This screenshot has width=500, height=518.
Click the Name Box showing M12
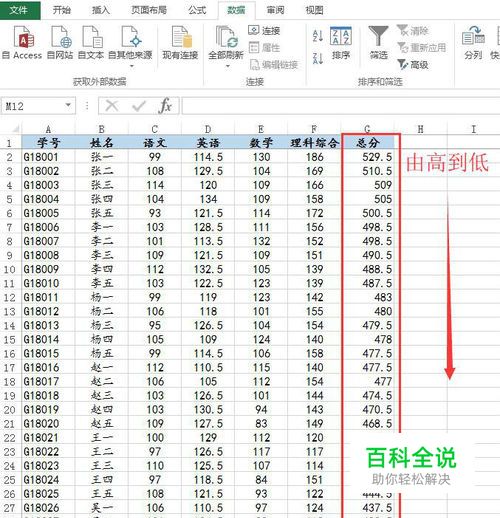tap(33, 106)
